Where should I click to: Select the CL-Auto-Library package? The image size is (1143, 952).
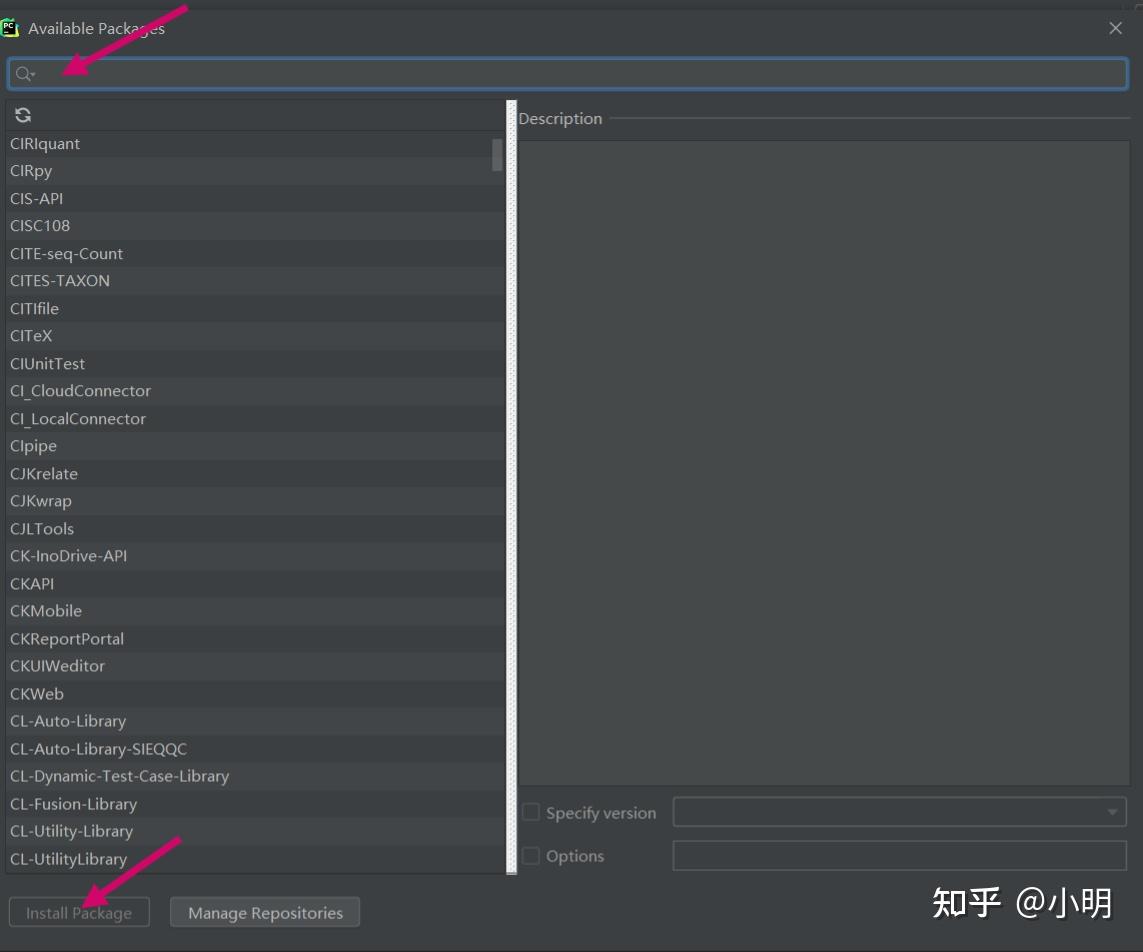click(255, 721)
